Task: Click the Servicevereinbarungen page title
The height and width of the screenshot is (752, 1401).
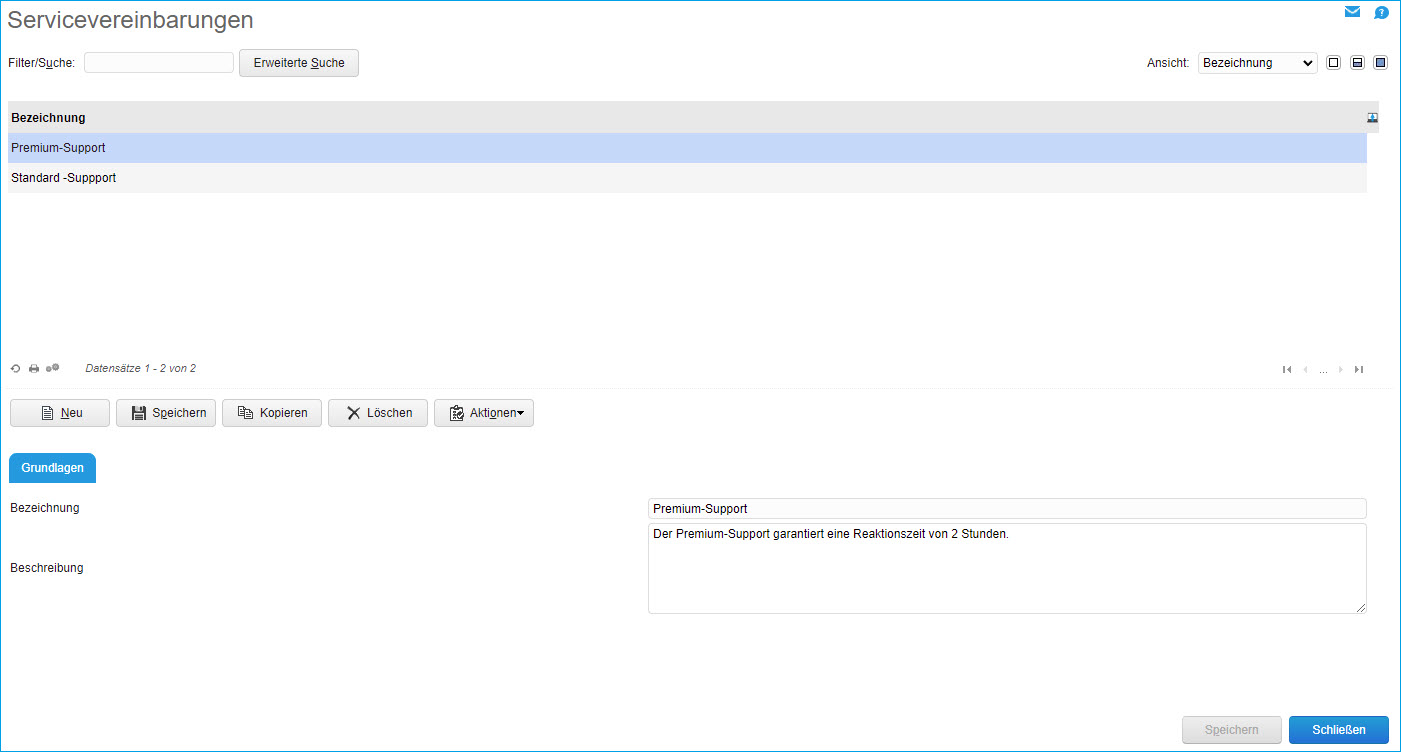Action: (130, 20)
